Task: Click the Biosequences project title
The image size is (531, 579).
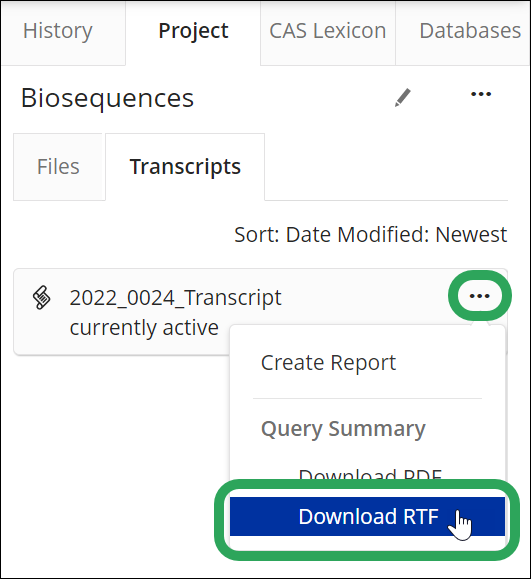Action: (107, 98)
